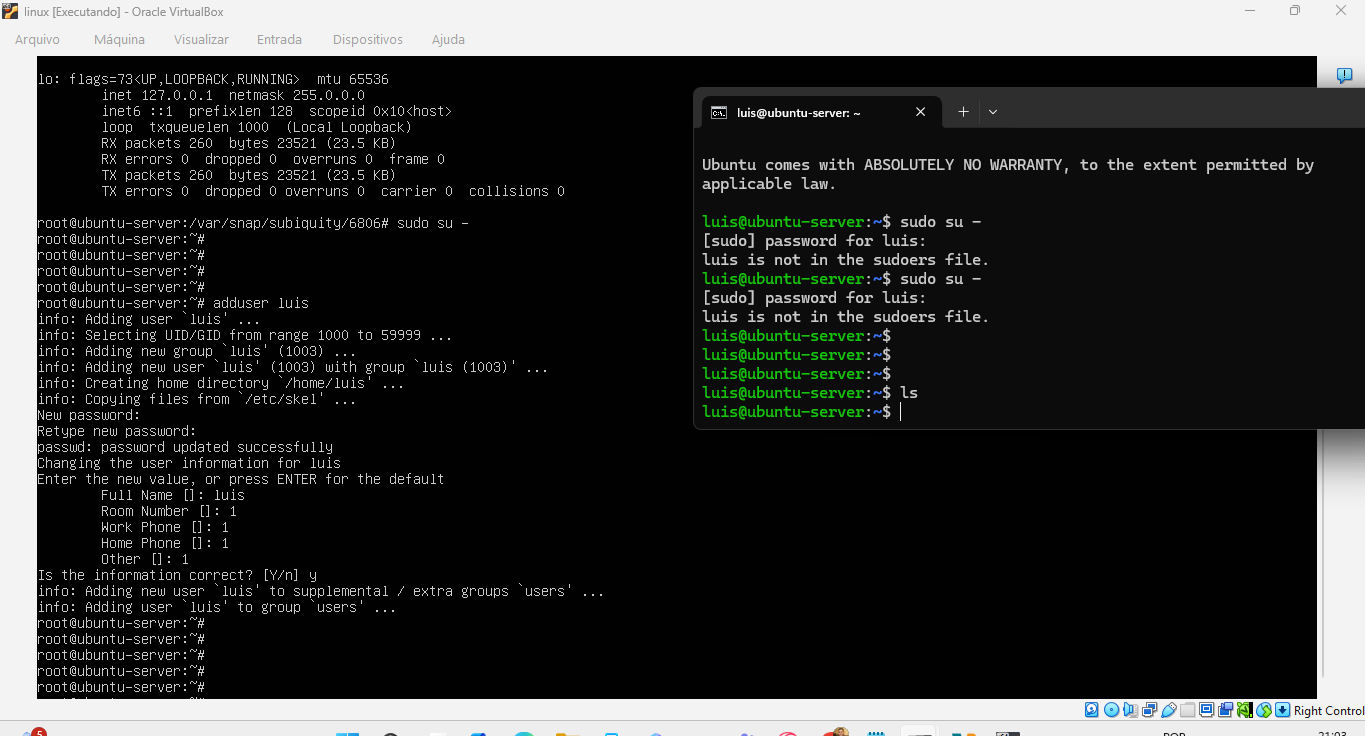Open the audio settings status icon

pyautogui.click(x=1131, y=710)
